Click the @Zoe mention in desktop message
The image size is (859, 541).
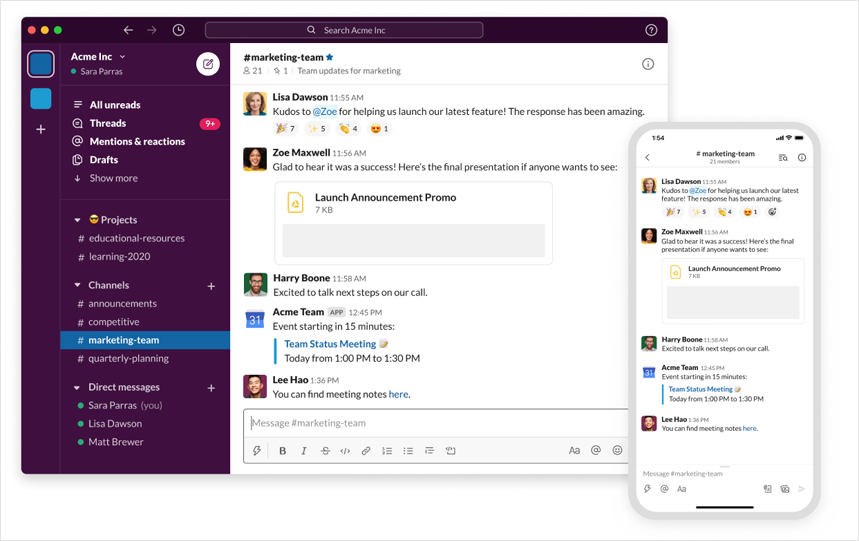pos(325,111)
